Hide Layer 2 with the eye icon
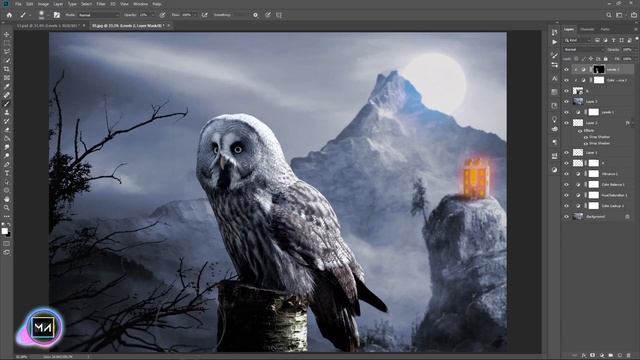The image size is (640, 360). tap(567, 122)
